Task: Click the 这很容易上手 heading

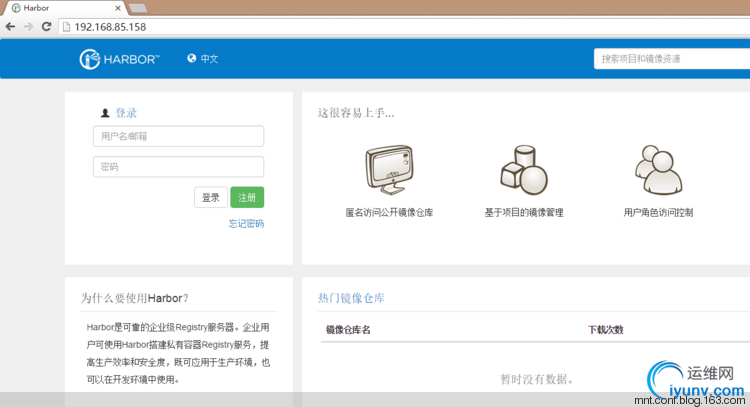Action: click(356, 113)
